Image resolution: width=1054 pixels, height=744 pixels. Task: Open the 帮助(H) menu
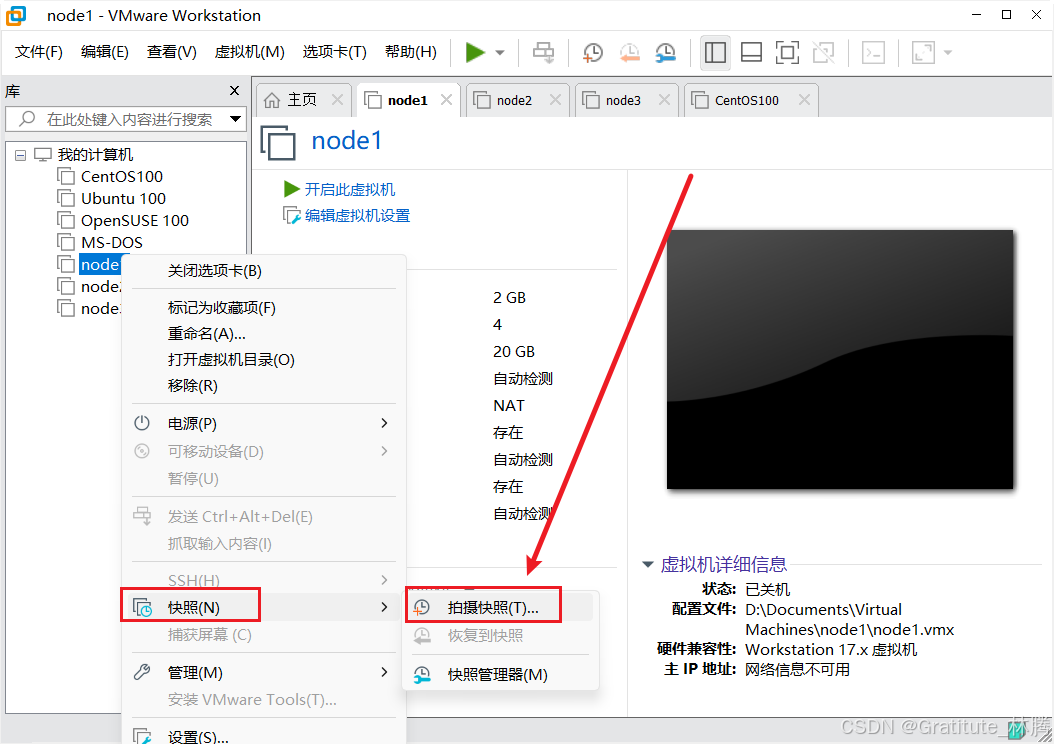click(411, 52)
